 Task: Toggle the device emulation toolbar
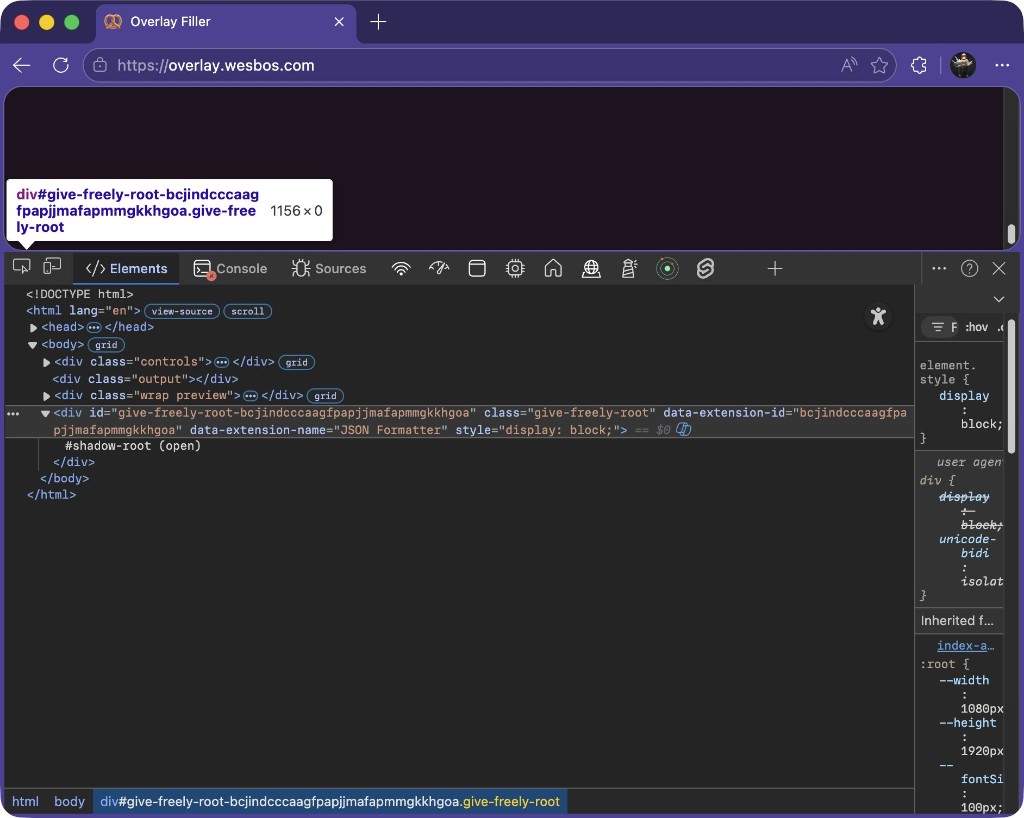(52, 267)
